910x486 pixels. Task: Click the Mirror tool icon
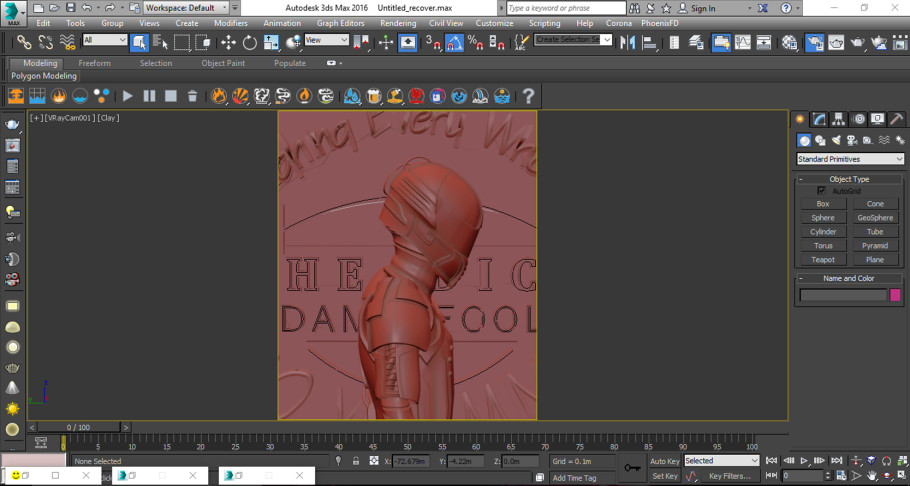click(x=627, y=42)
